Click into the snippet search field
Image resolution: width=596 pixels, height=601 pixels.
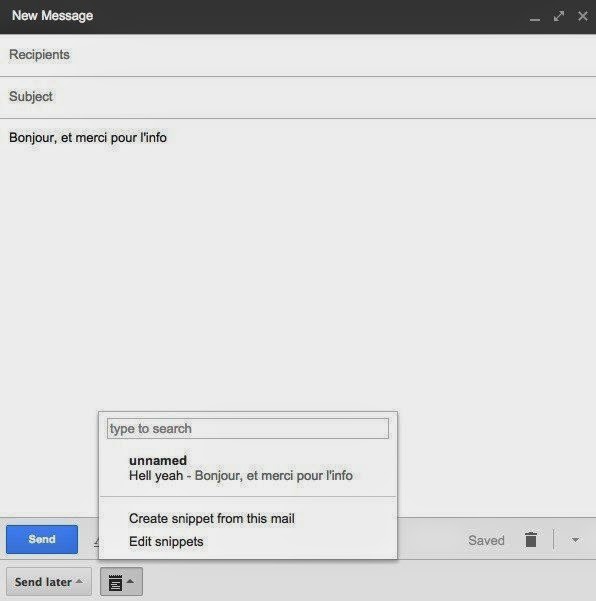click(248, 429)
